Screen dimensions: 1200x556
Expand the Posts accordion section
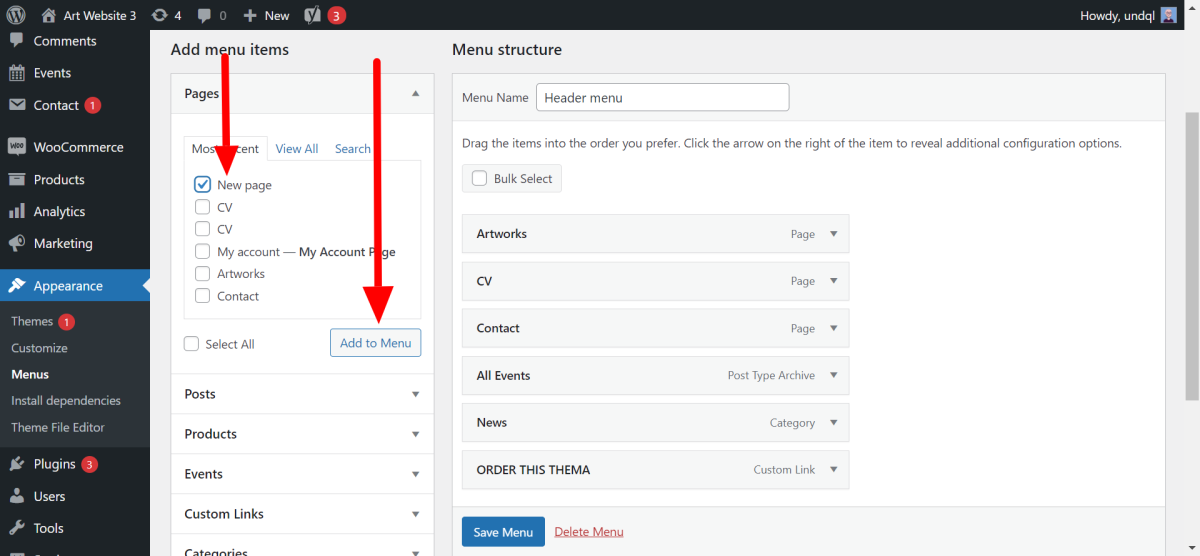(302, 394)
